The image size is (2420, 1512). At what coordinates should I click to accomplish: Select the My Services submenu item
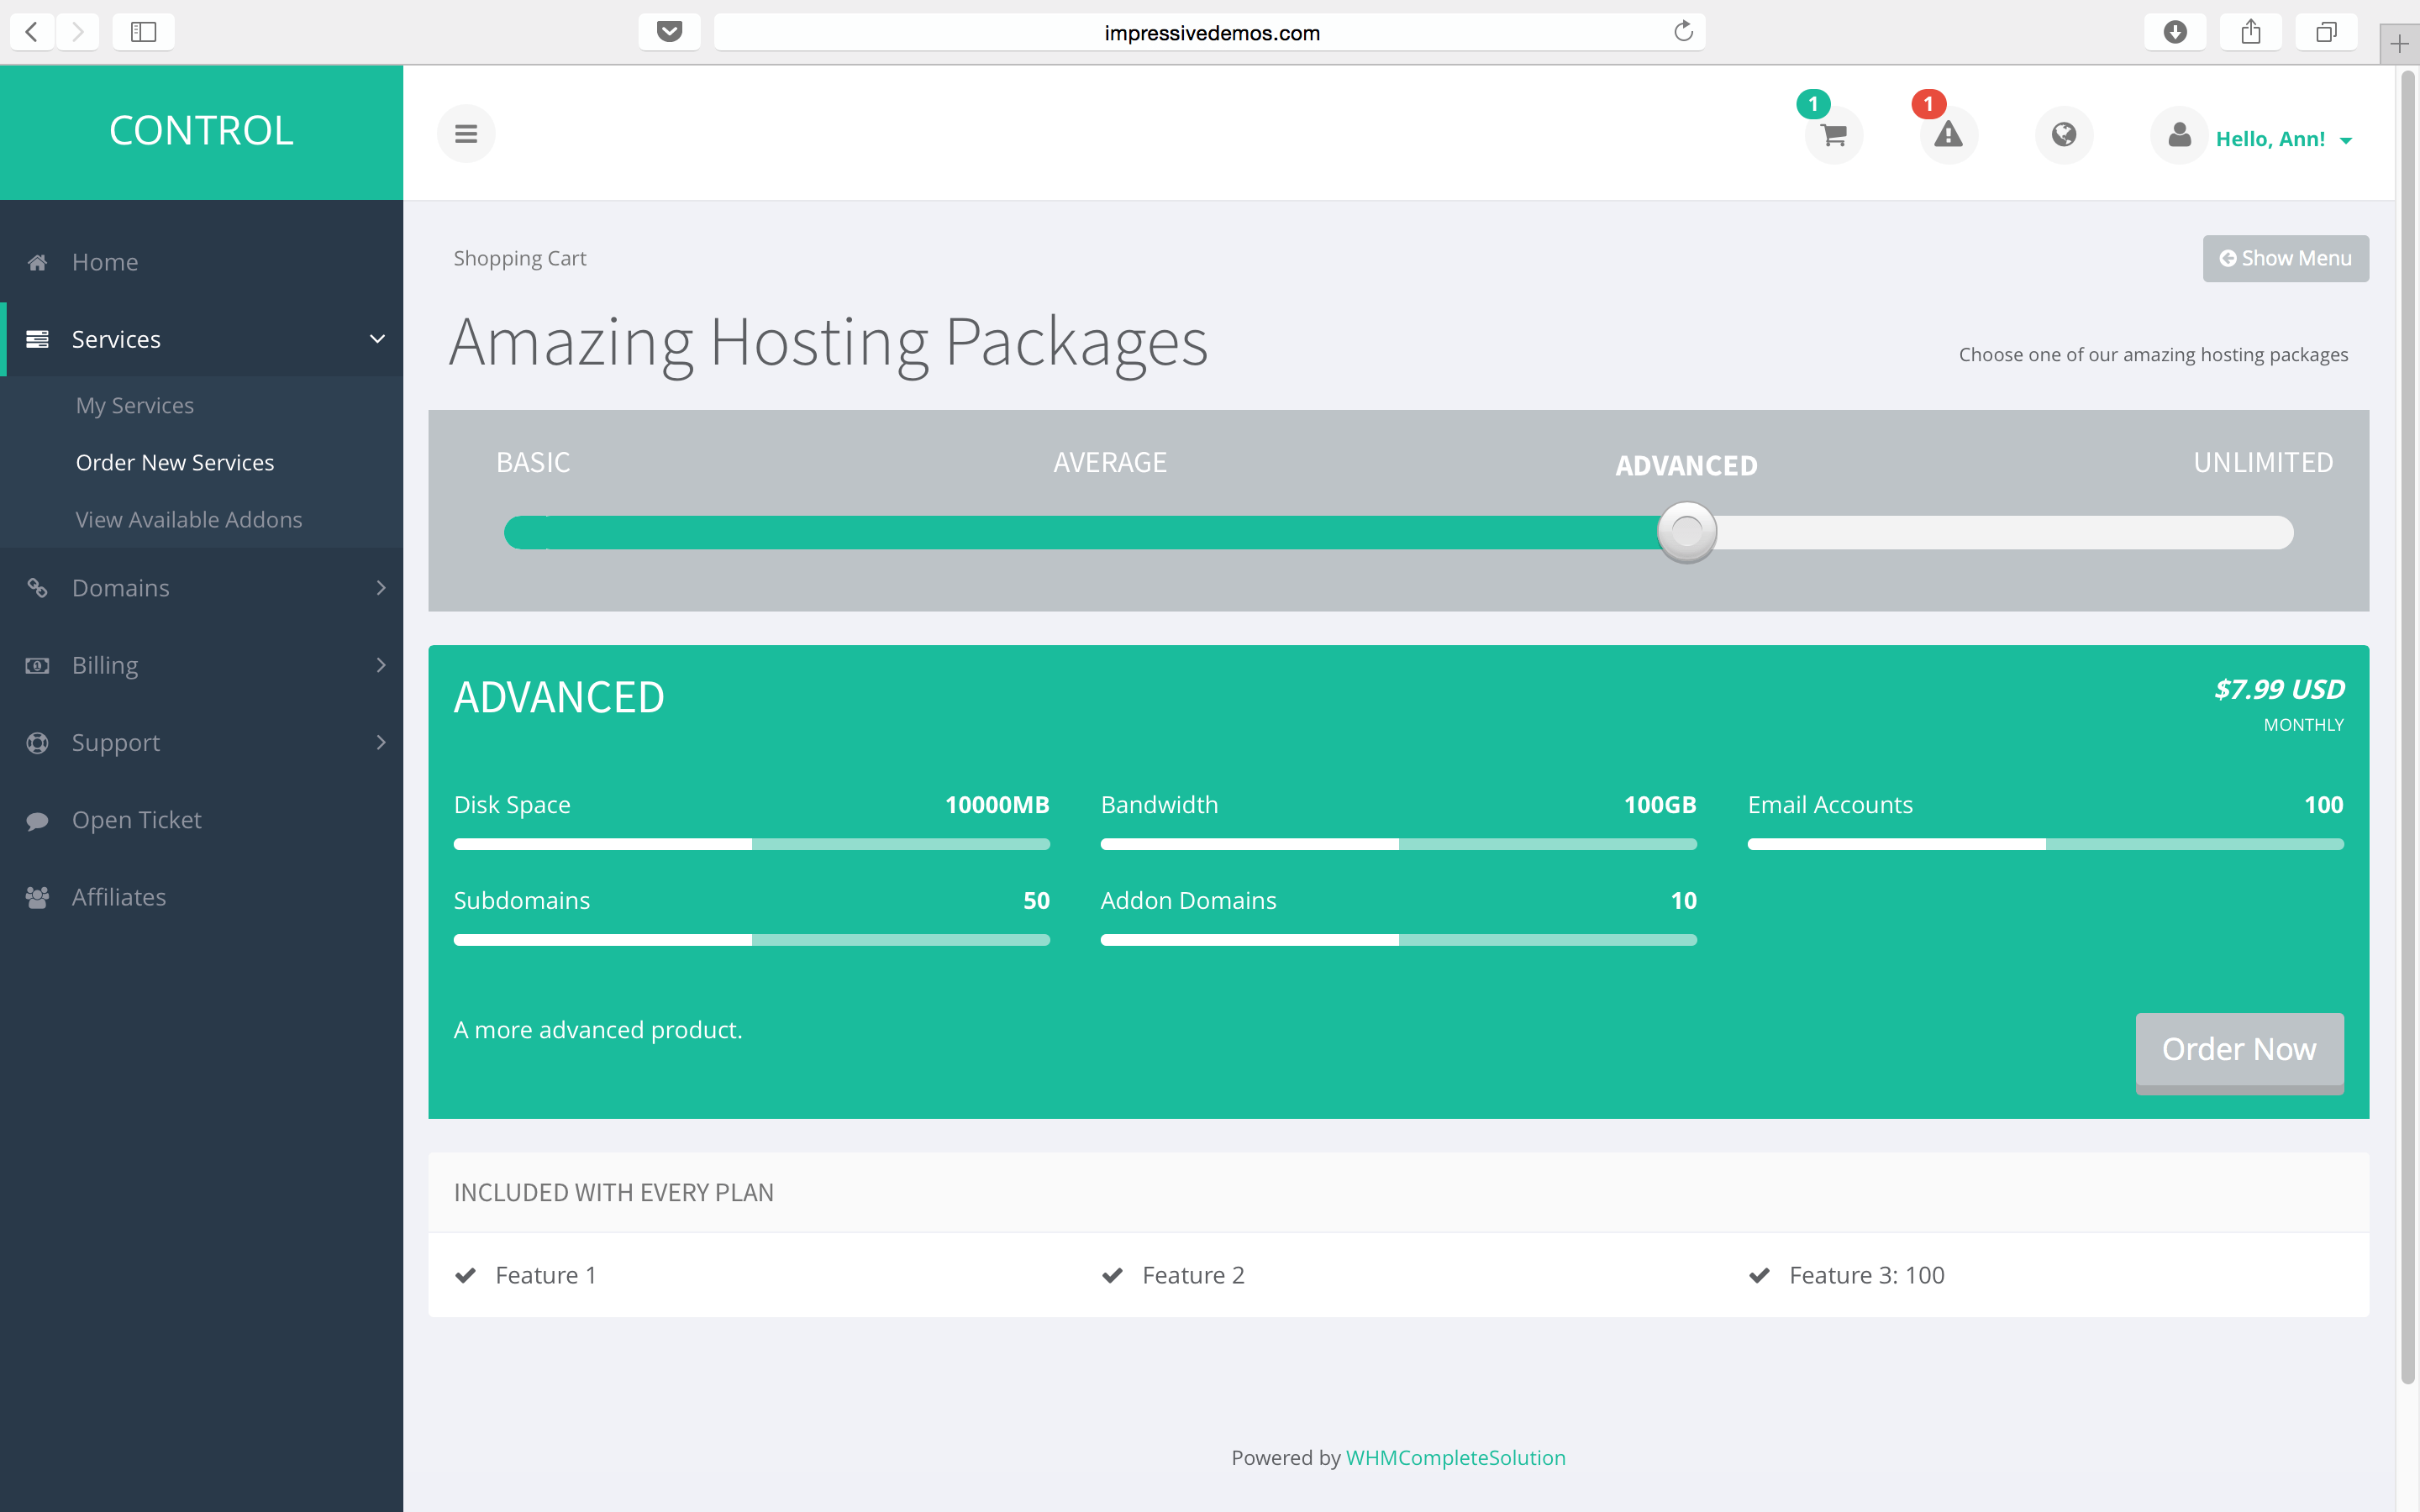(x=135, y=405)
